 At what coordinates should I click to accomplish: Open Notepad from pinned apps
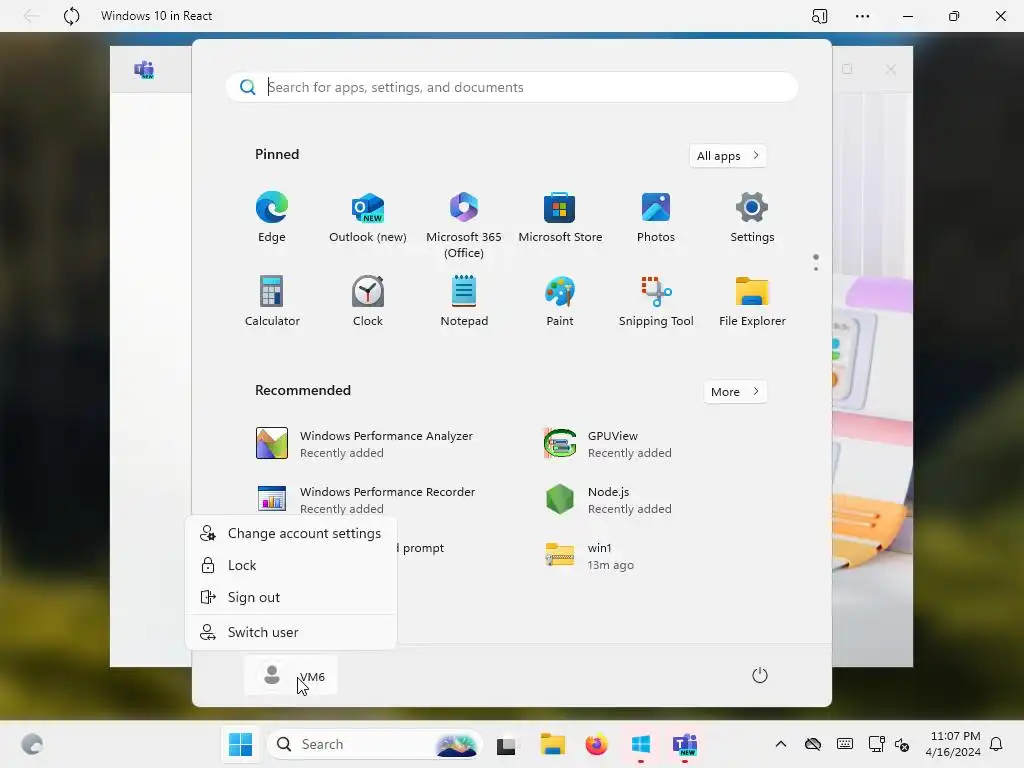[464, 301]
